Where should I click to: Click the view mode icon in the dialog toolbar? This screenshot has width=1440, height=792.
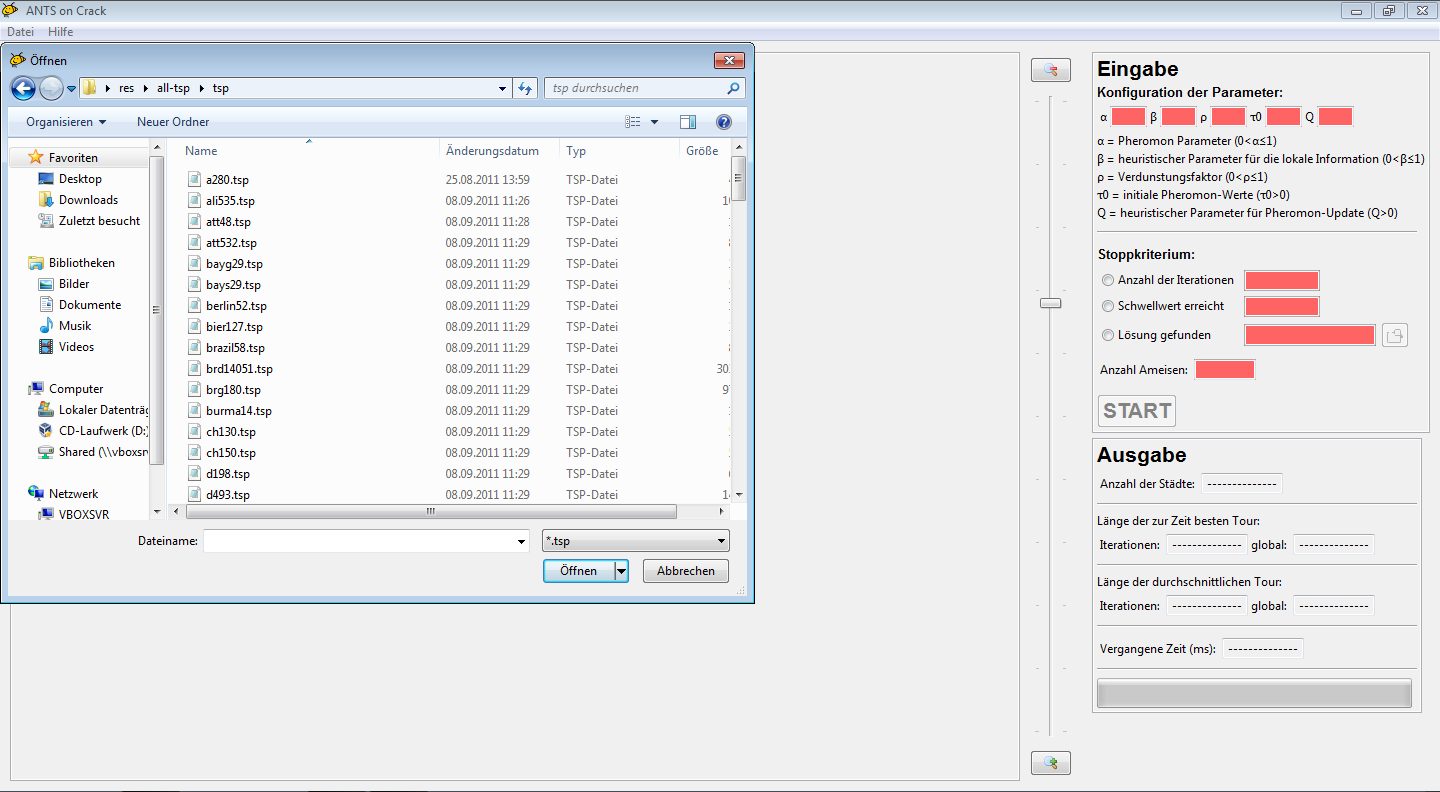[633, 122]
